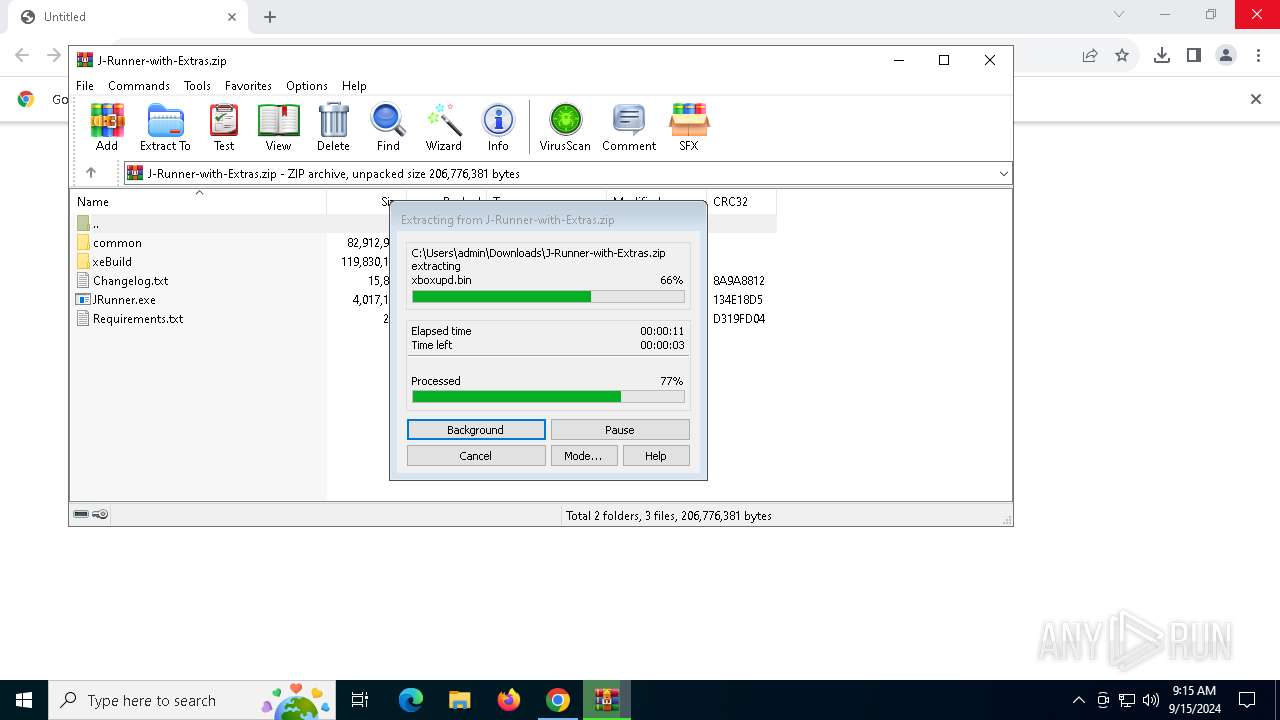The width and height of the screenshot is (1280, 720).
Task: Open Chrome downloads icon
Action: coord(1161,55)
